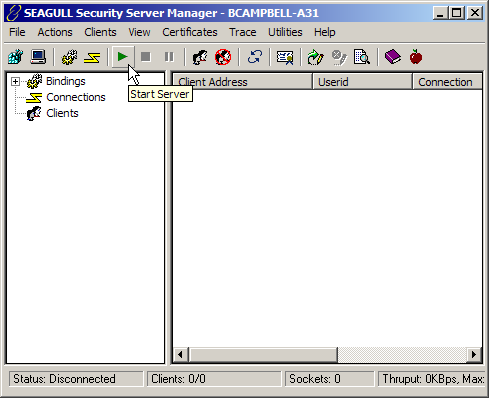
Task: Click the document magnifier view trace icon
Action: (x=362, y=57)
